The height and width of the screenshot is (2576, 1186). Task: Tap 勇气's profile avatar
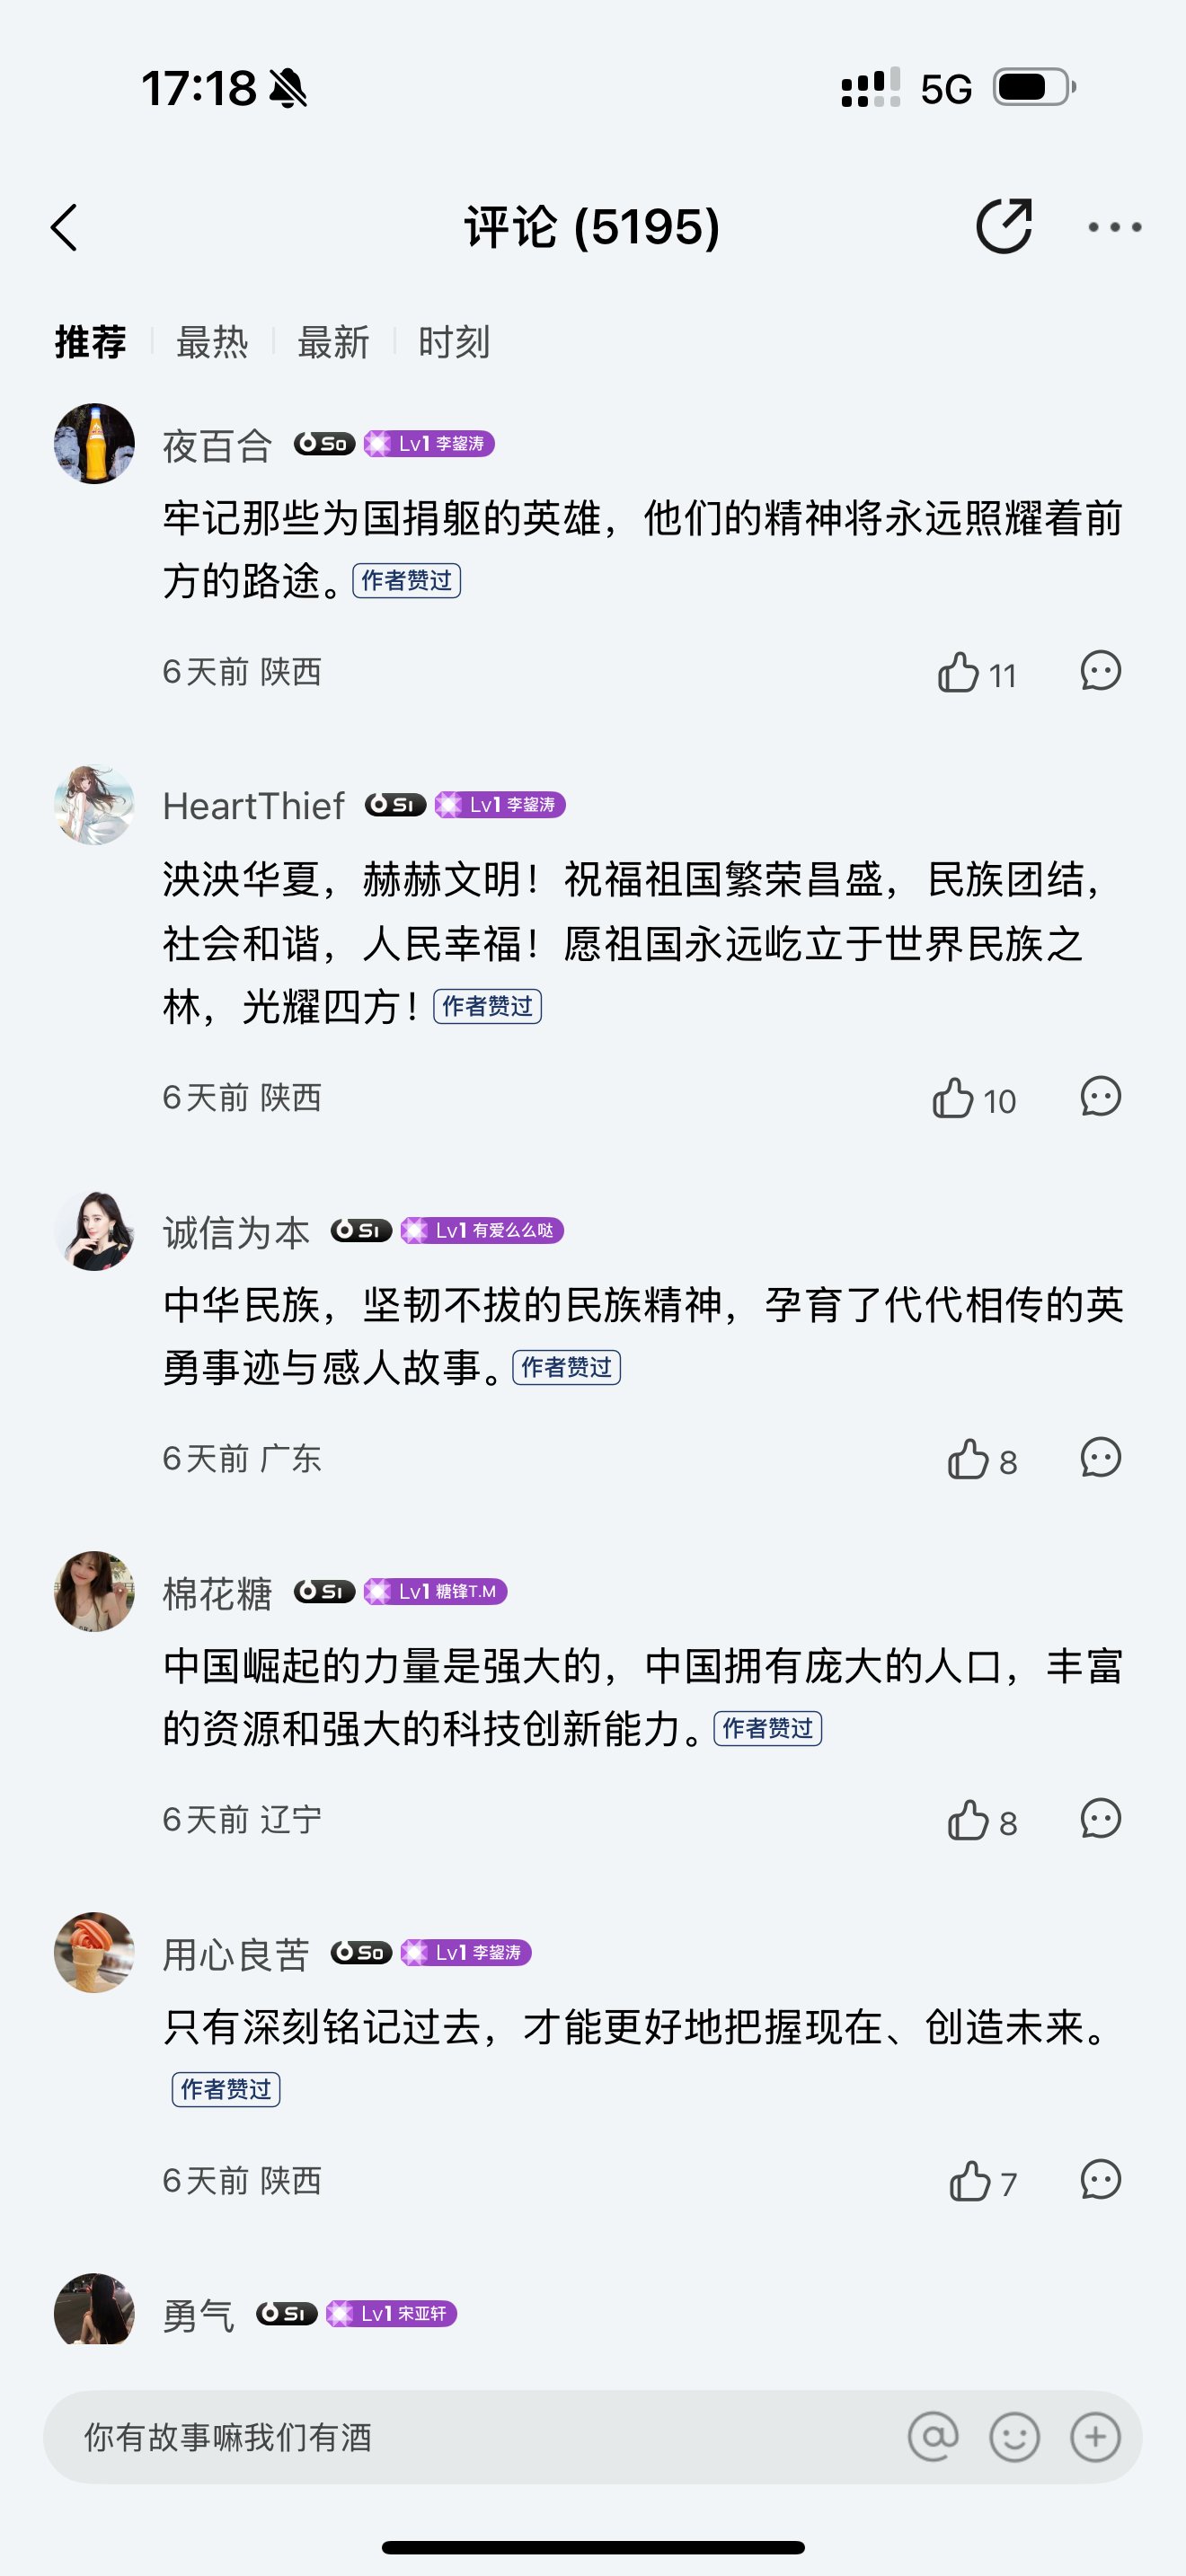click(94, 2311)
